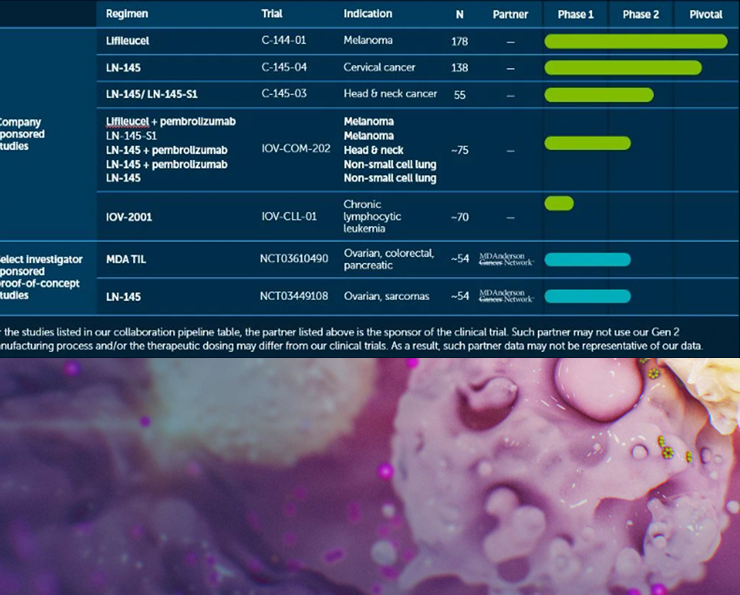Click Ovarian, colorectal, pancreatic indication
The height and width of the screenshot is (595, 740).
pyautogui.click(x=389, y=259)
